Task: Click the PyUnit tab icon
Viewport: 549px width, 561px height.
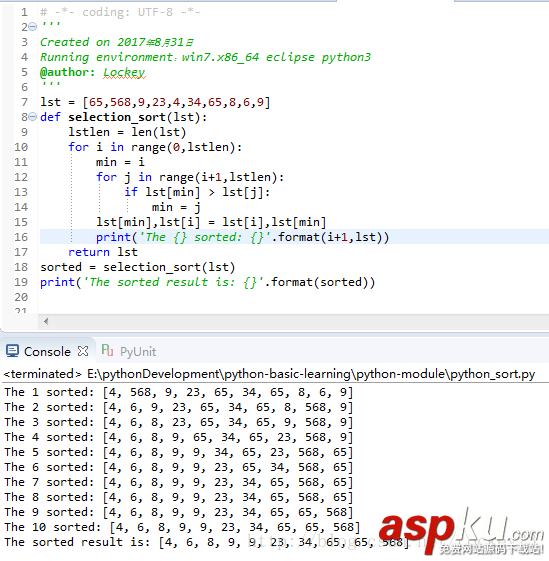Action: point(107,350)
